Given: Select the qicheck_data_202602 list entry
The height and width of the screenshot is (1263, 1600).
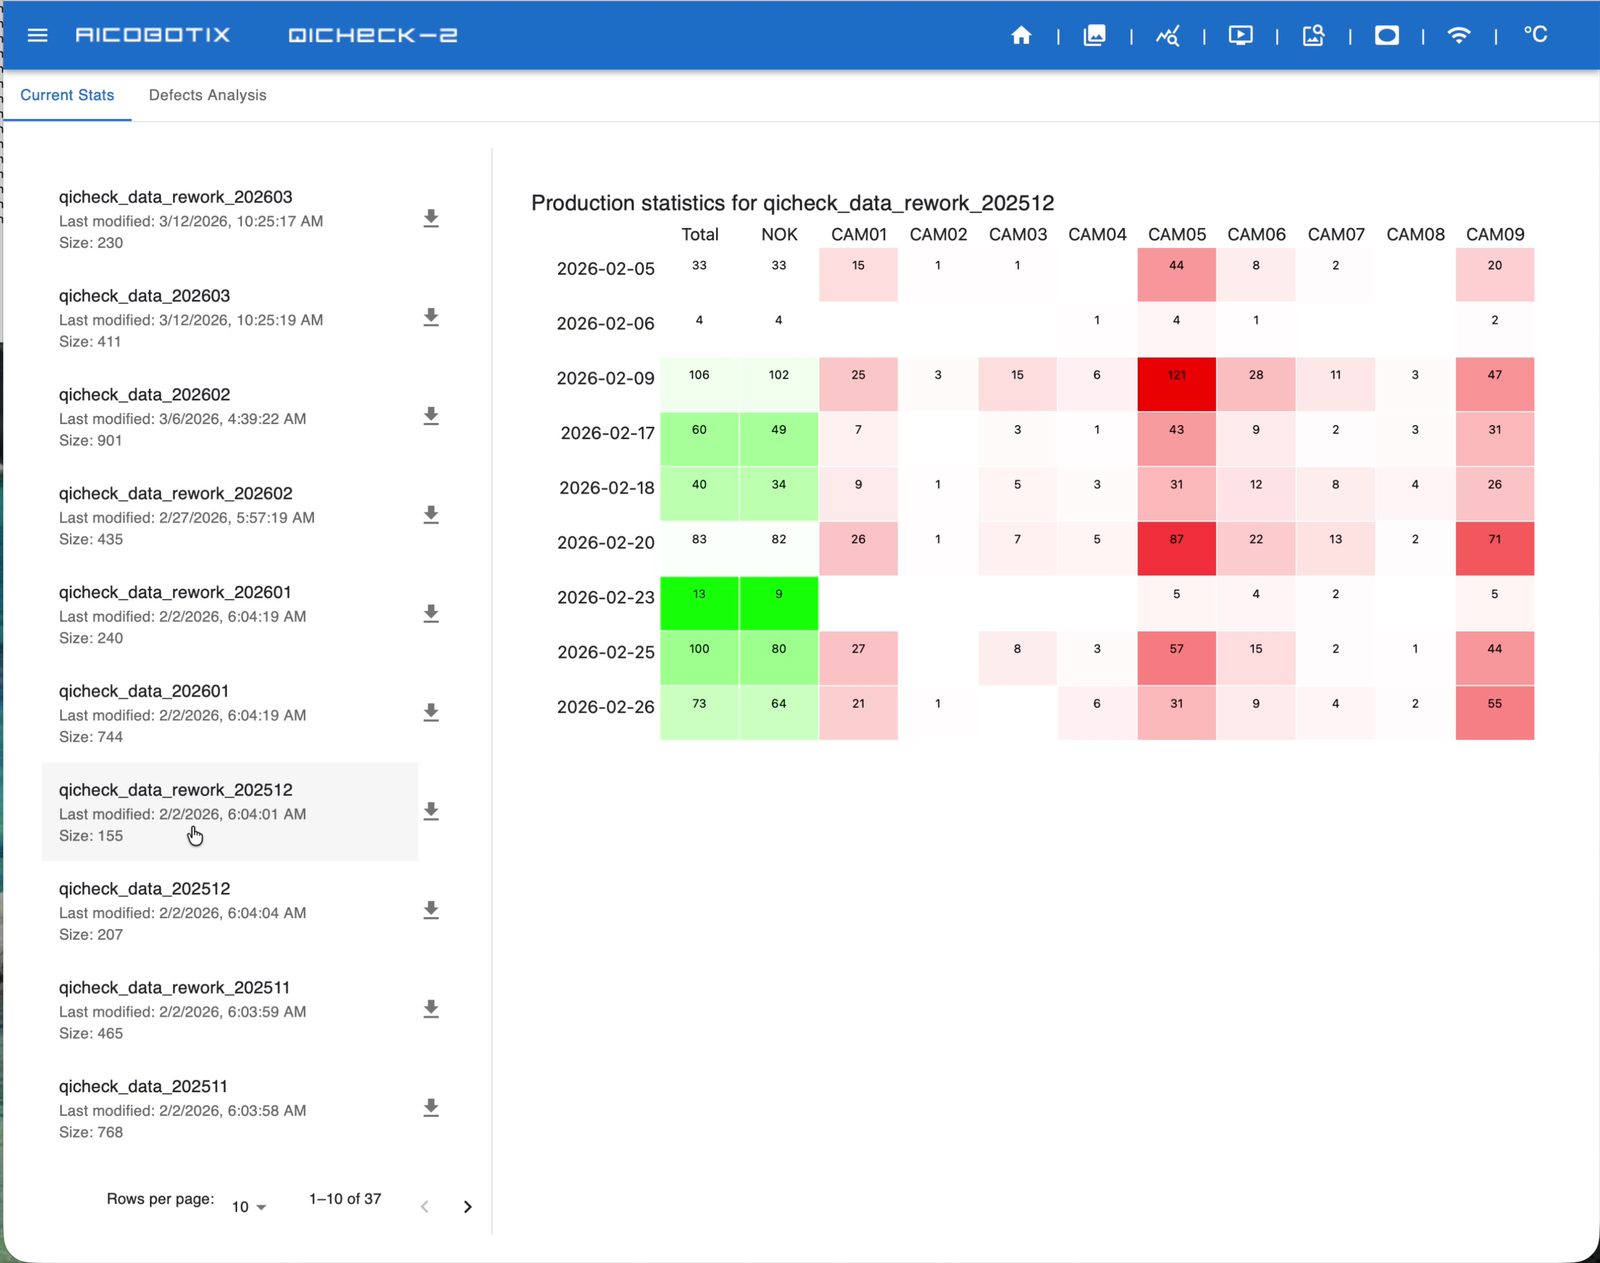Looking at the screenshot, I should pyautogui.click(x=230, y=416).
